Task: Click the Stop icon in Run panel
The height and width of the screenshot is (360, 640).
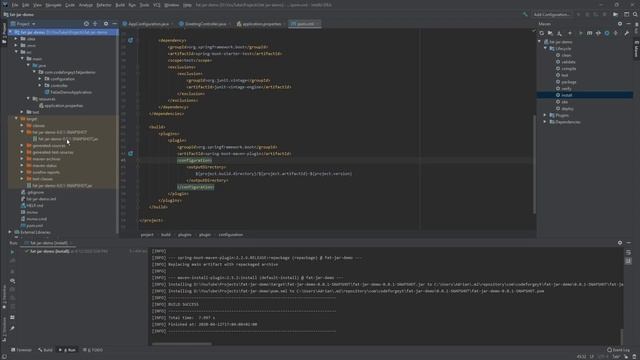Action: click(x=12, y=271)
